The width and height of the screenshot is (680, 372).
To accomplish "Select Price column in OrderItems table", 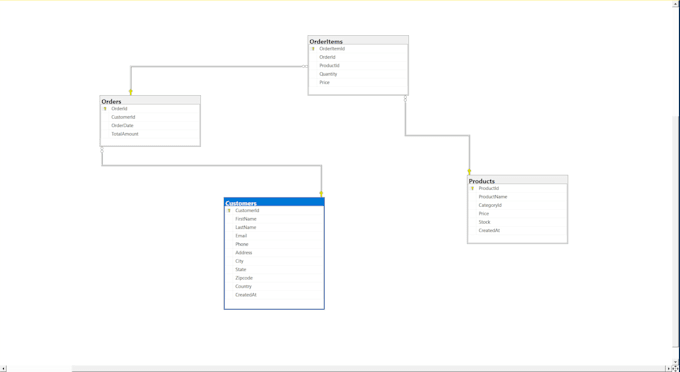I will [x=358, y=82].
